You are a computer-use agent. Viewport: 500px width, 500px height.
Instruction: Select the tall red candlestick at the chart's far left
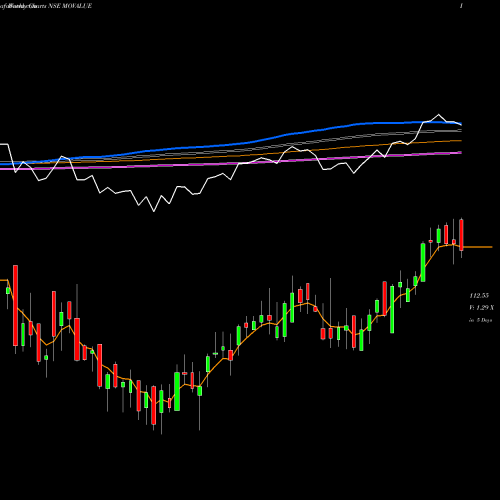point(15,305)
